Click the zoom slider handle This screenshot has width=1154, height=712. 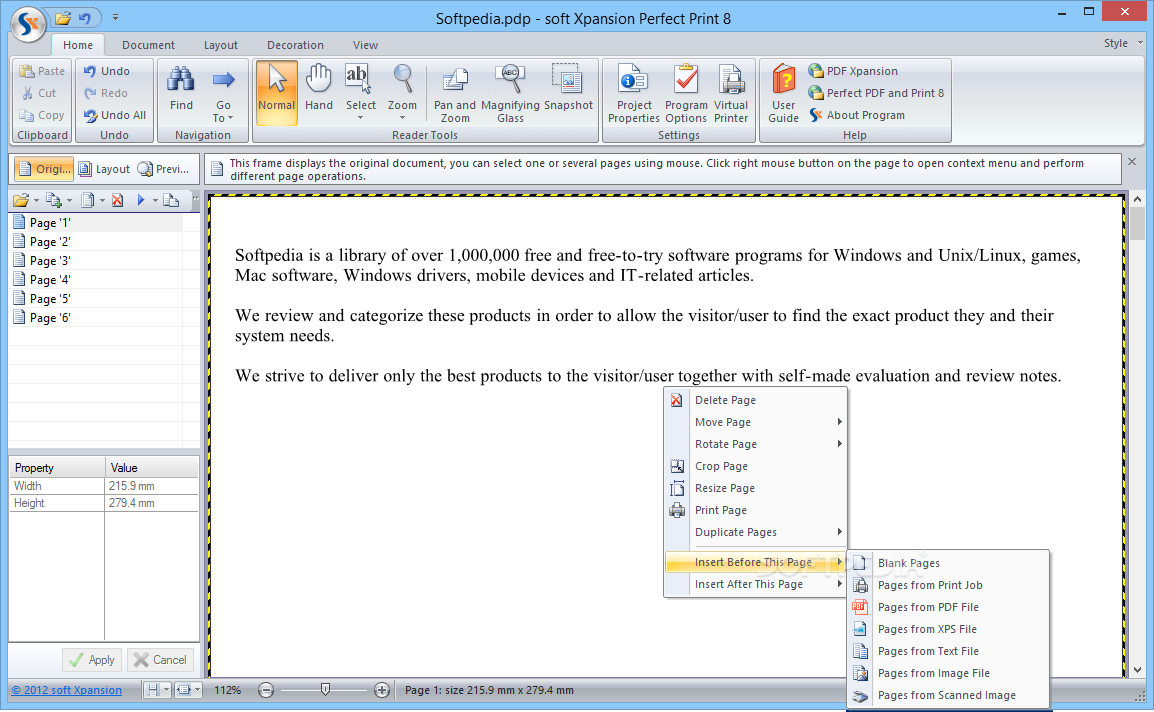[325, 690]
